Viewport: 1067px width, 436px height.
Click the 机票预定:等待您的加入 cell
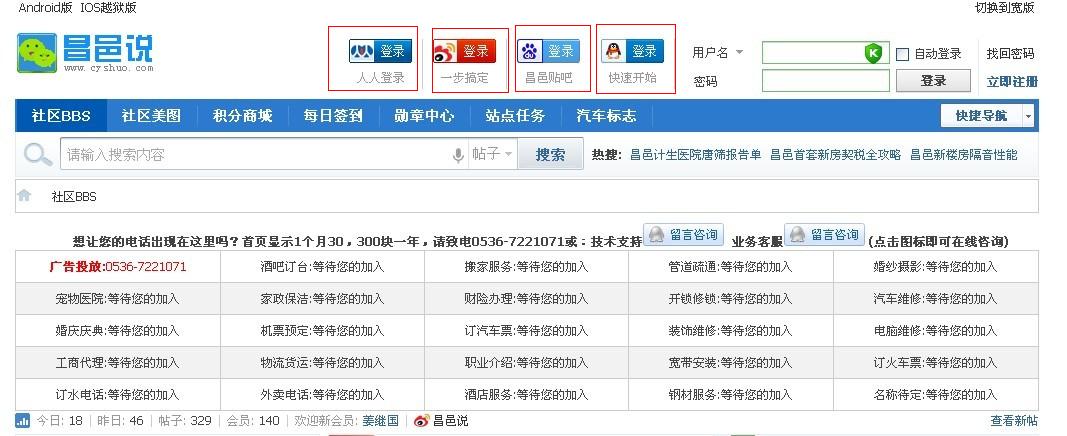(323, 331)
